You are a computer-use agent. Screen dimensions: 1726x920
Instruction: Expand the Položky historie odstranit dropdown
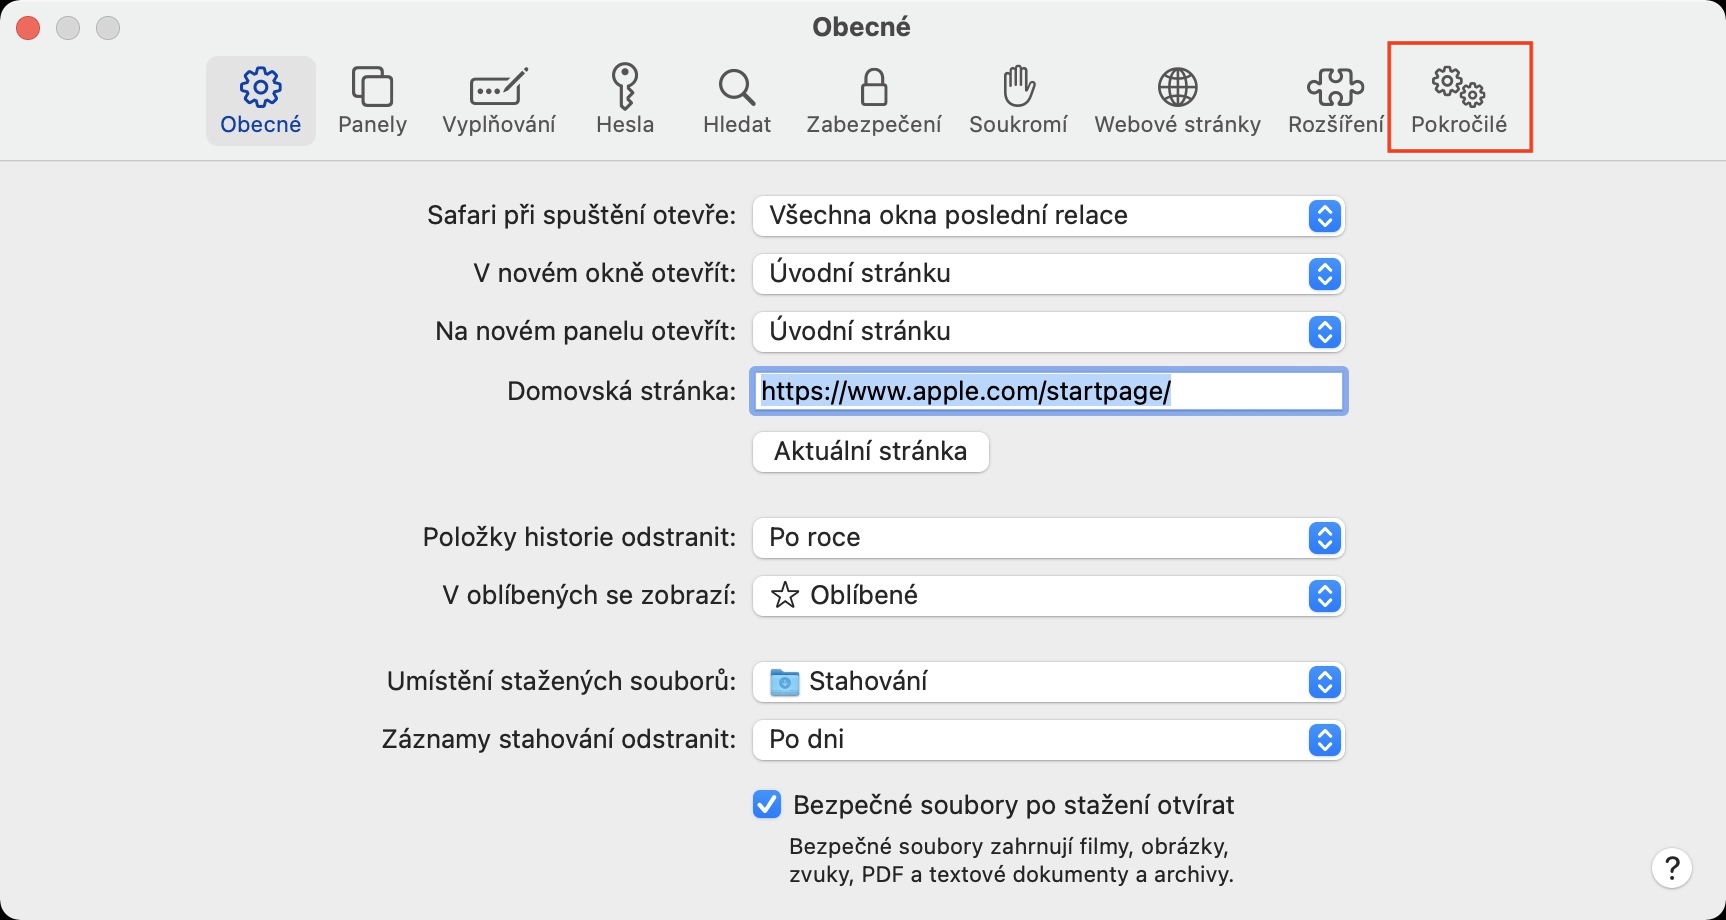pos(1048,538)
